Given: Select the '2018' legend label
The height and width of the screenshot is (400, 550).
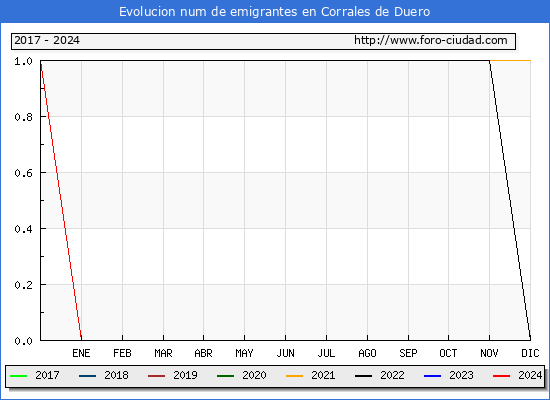Looking at the screenshot, I should (116, 375).
